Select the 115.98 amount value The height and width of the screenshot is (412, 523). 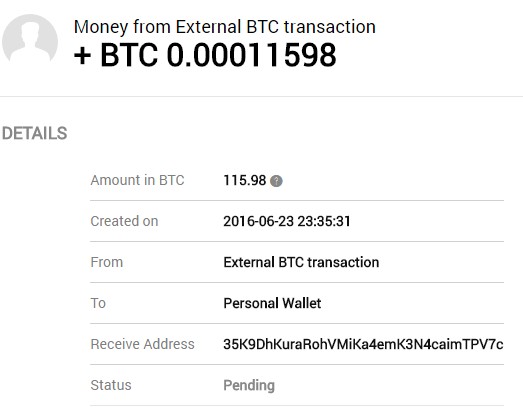(x=244, y=180)
